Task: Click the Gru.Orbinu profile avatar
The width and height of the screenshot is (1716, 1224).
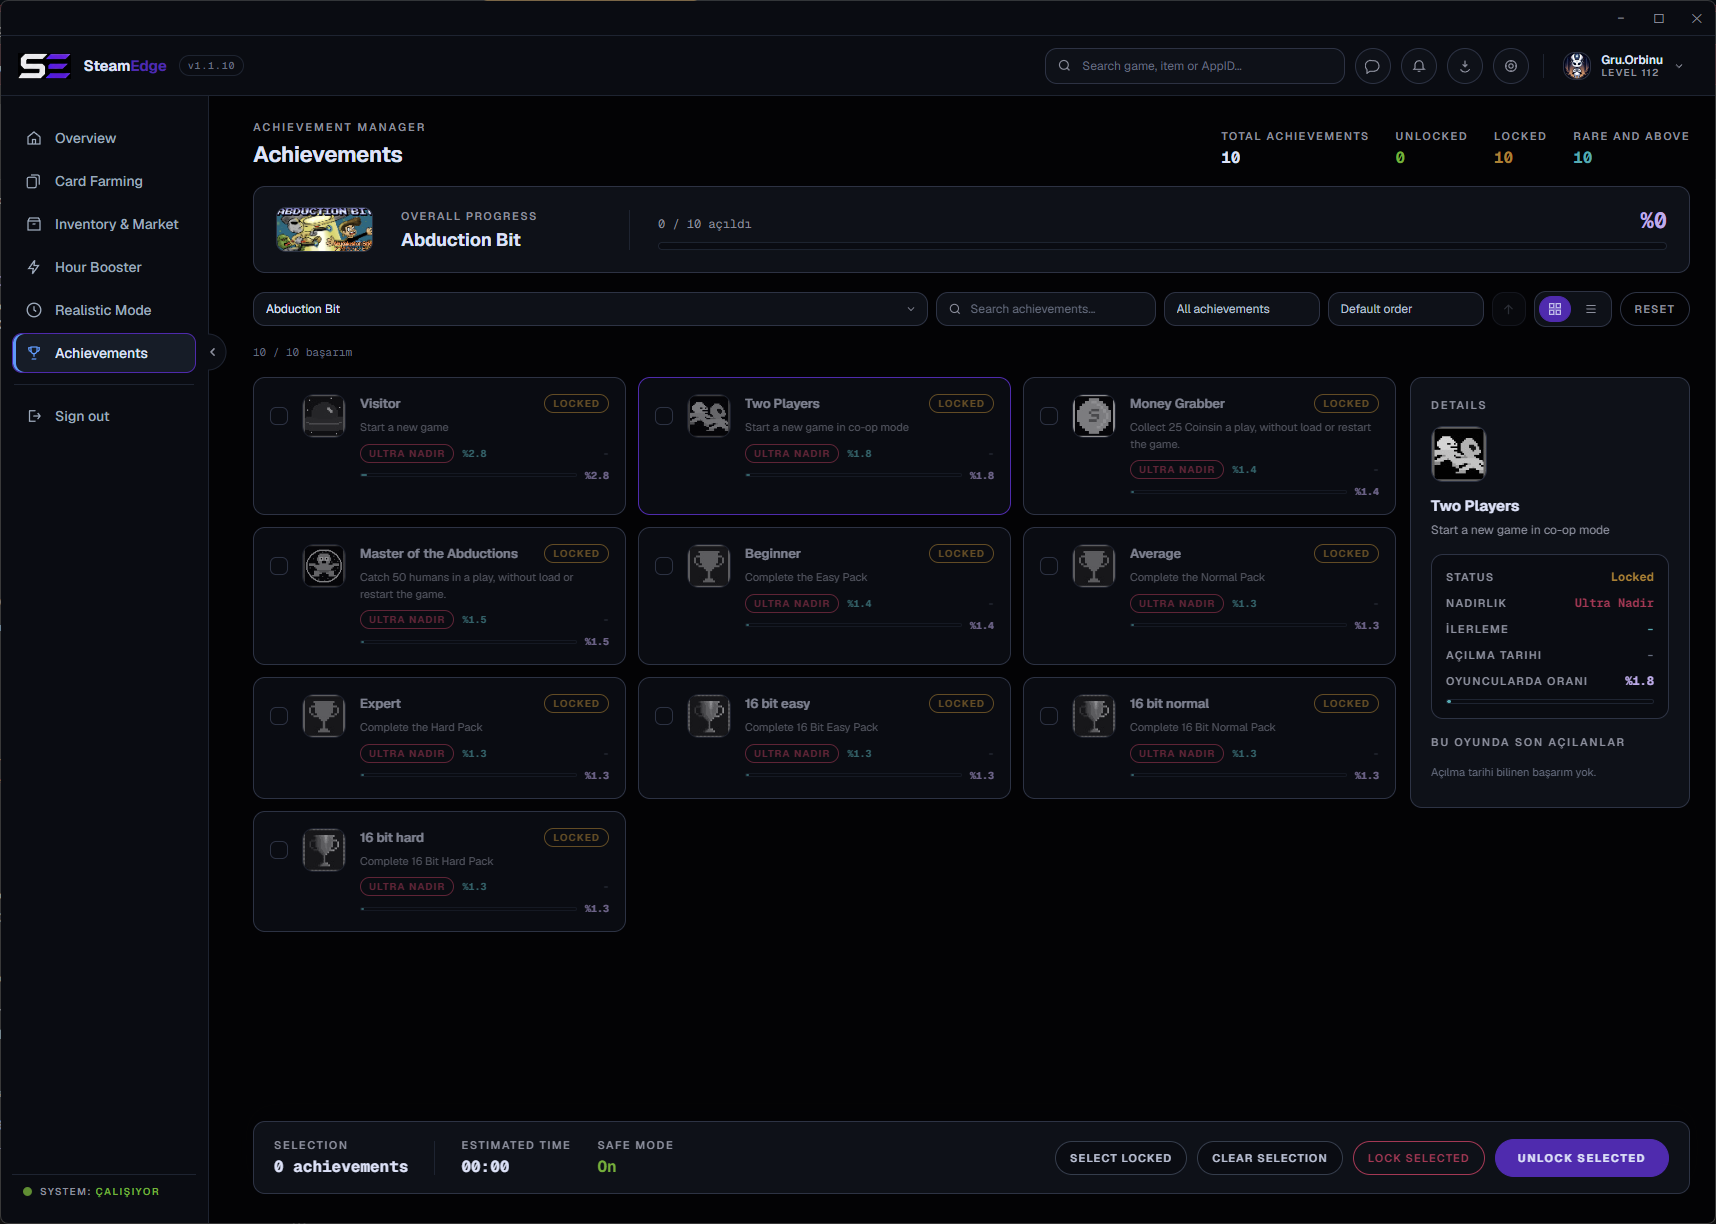Action: pos(1577,66)
